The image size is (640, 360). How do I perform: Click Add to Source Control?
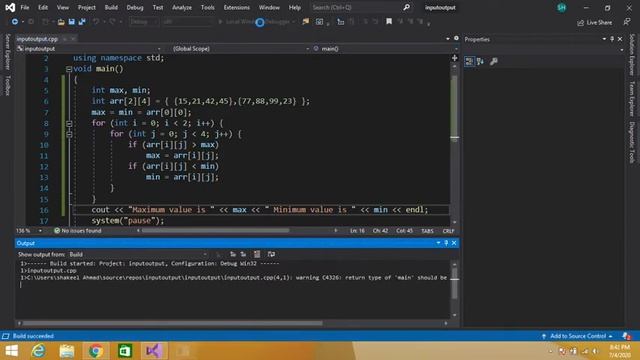pyautogui.click(x=577, y=336)
